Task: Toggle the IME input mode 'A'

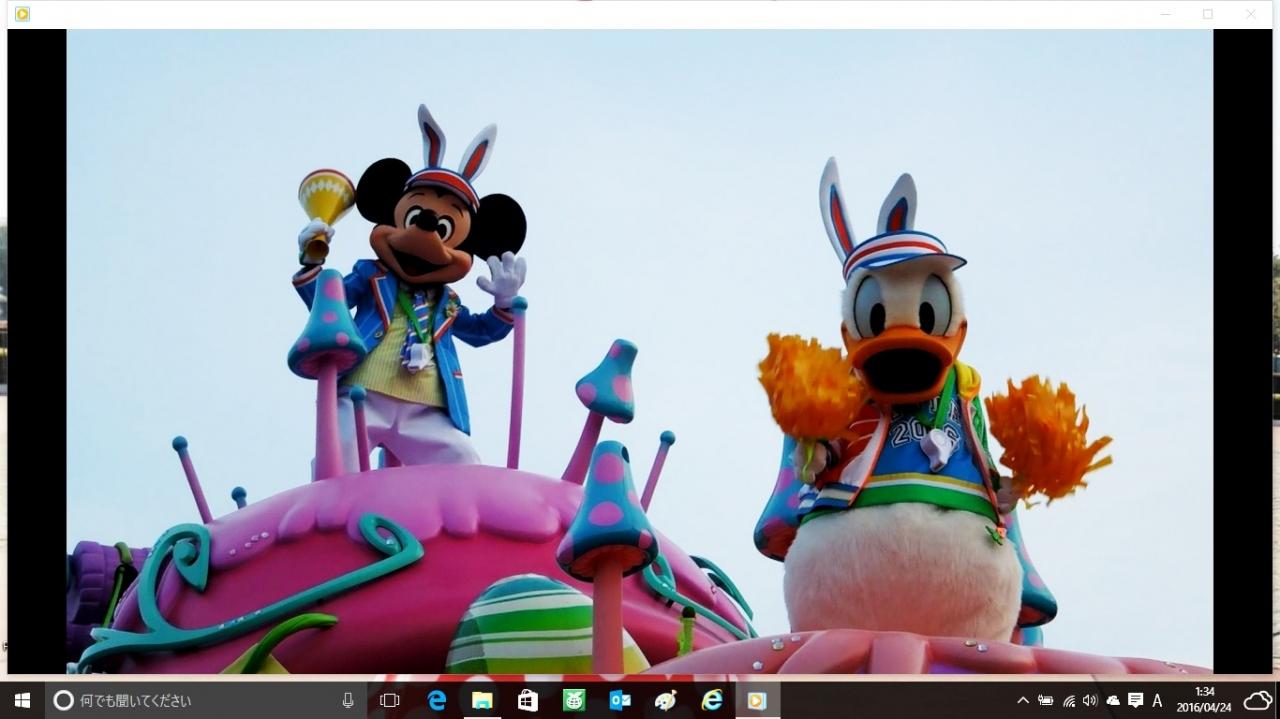Action: point(1157,701)
